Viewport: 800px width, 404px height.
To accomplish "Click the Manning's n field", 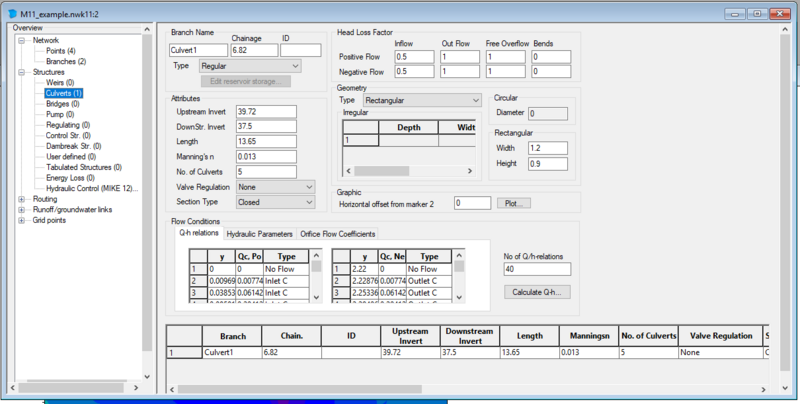I will (266, 157).
